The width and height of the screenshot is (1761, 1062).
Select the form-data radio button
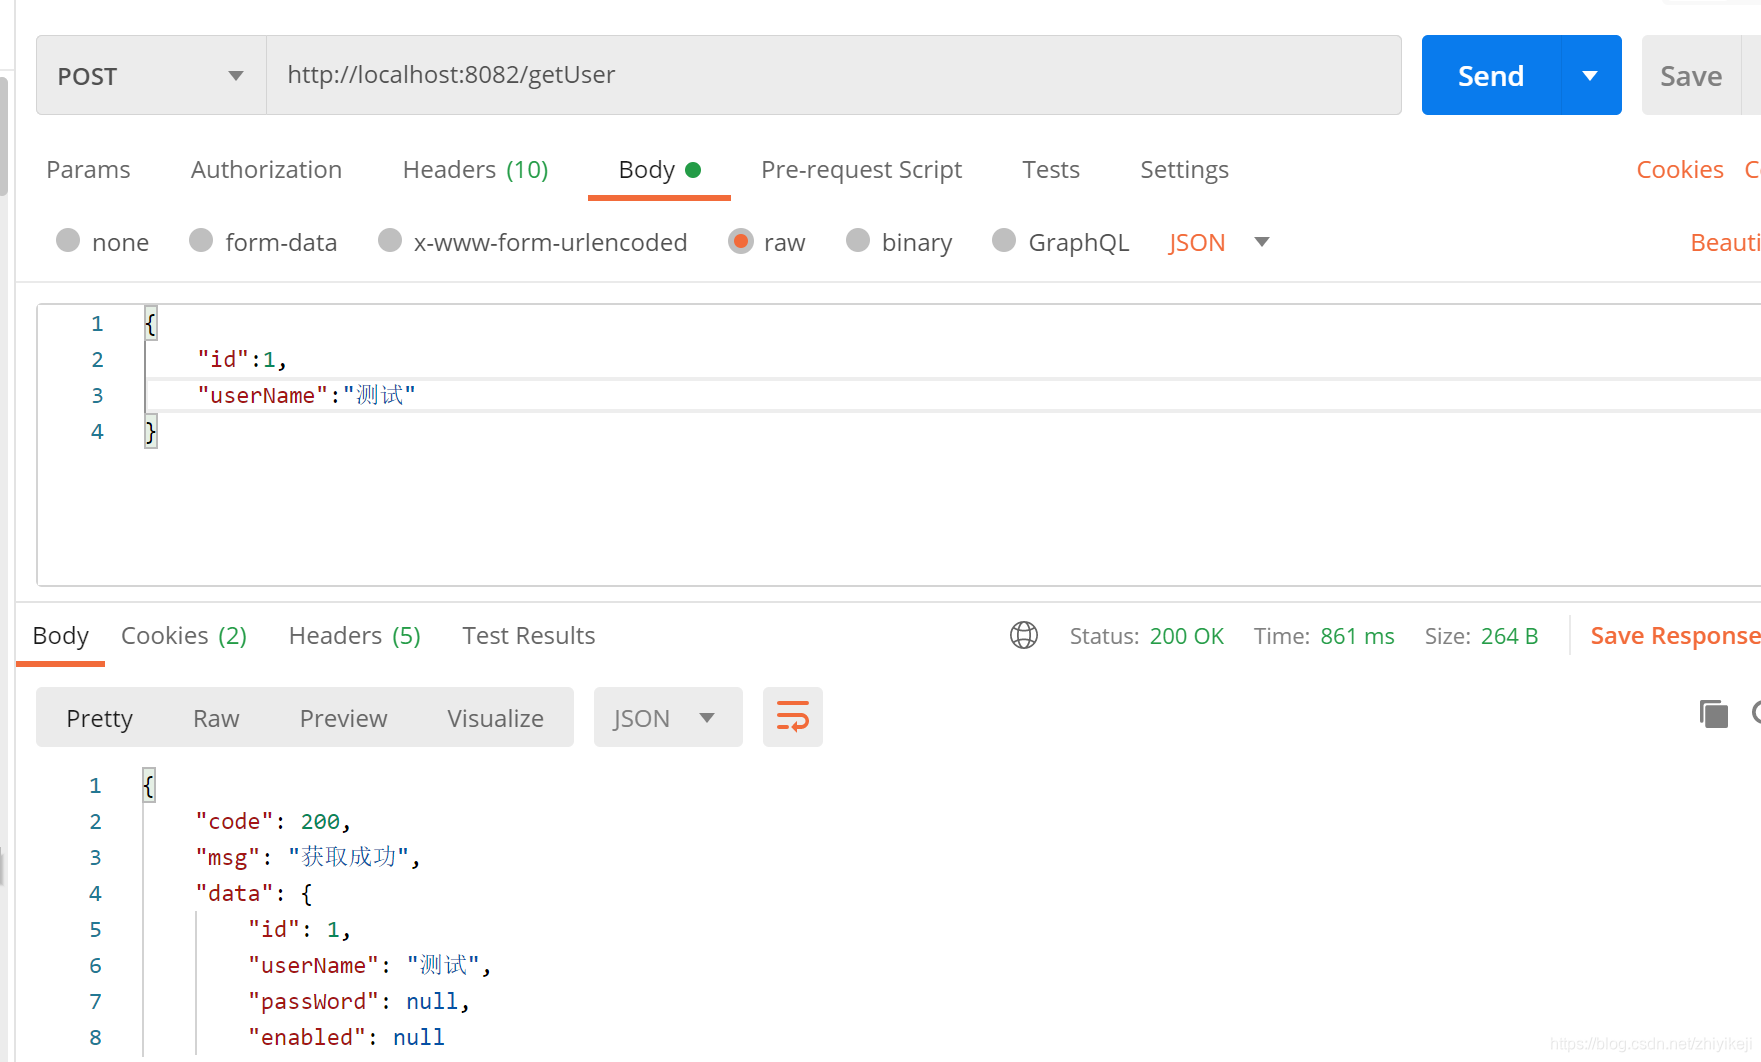201,241
